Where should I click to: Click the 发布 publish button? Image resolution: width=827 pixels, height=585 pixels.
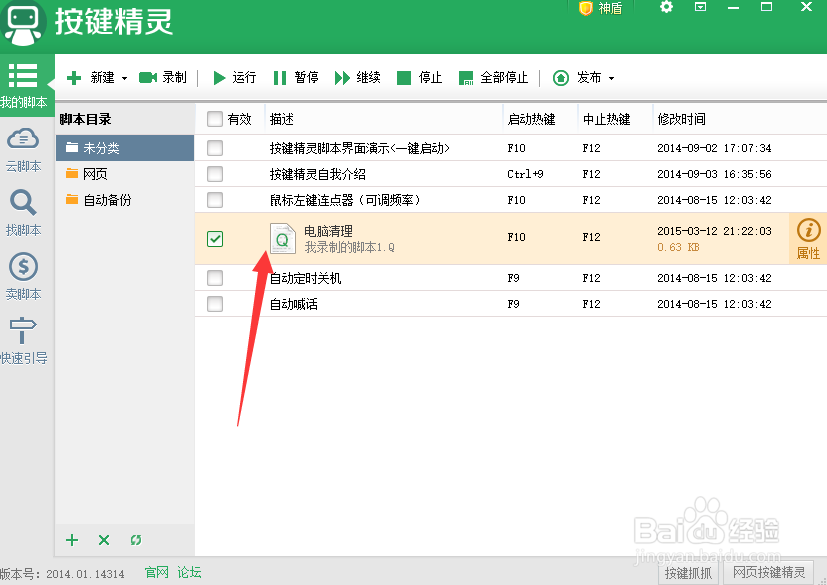(x=577, y=78)
